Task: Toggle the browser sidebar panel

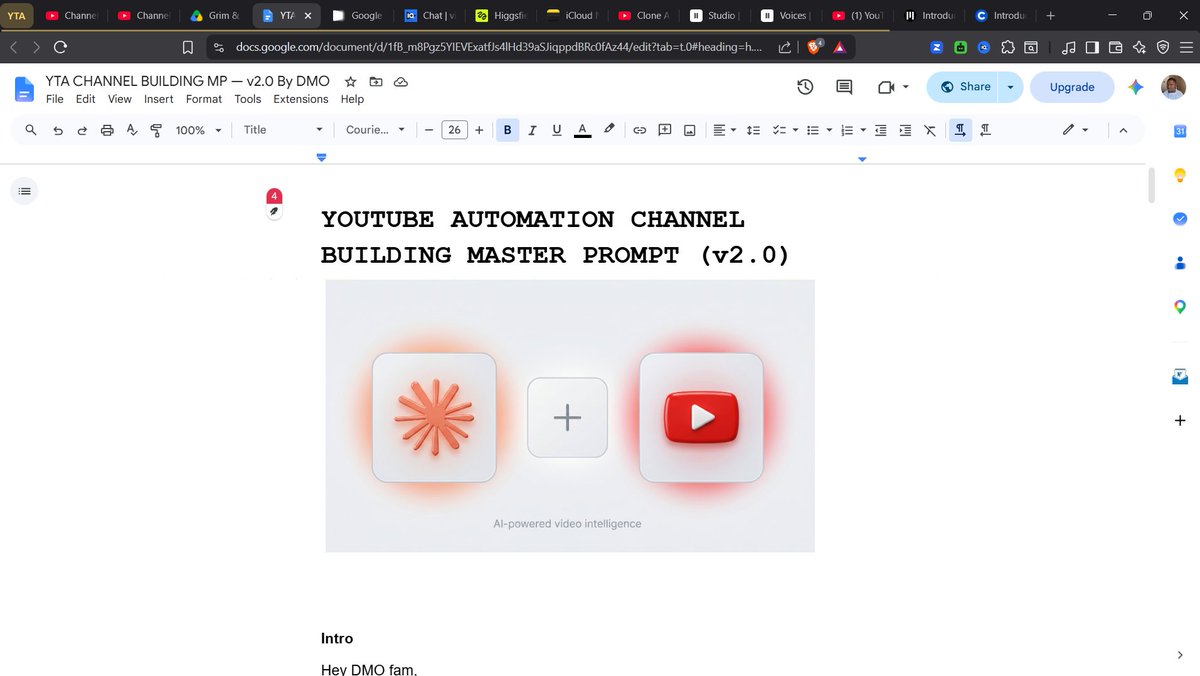Action: click(x=1092, y=47)
